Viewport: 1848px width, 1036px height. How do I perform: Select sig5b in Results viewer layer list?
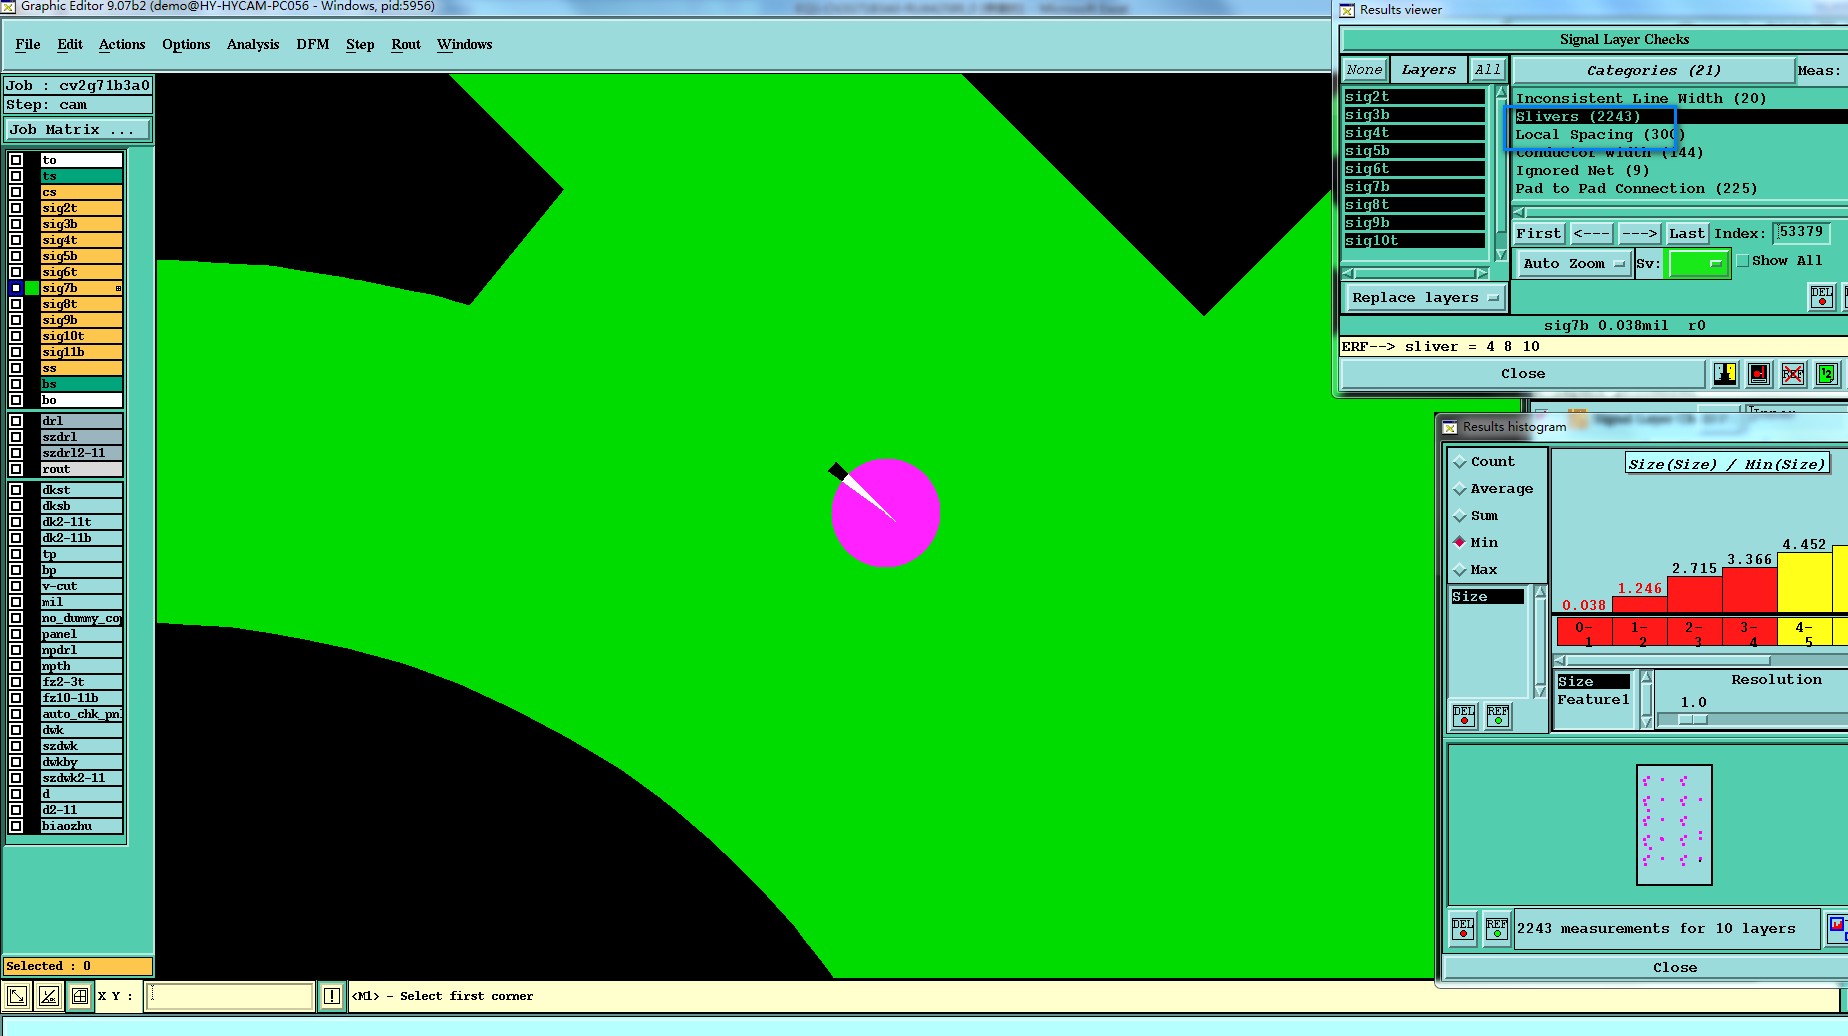1414,151
